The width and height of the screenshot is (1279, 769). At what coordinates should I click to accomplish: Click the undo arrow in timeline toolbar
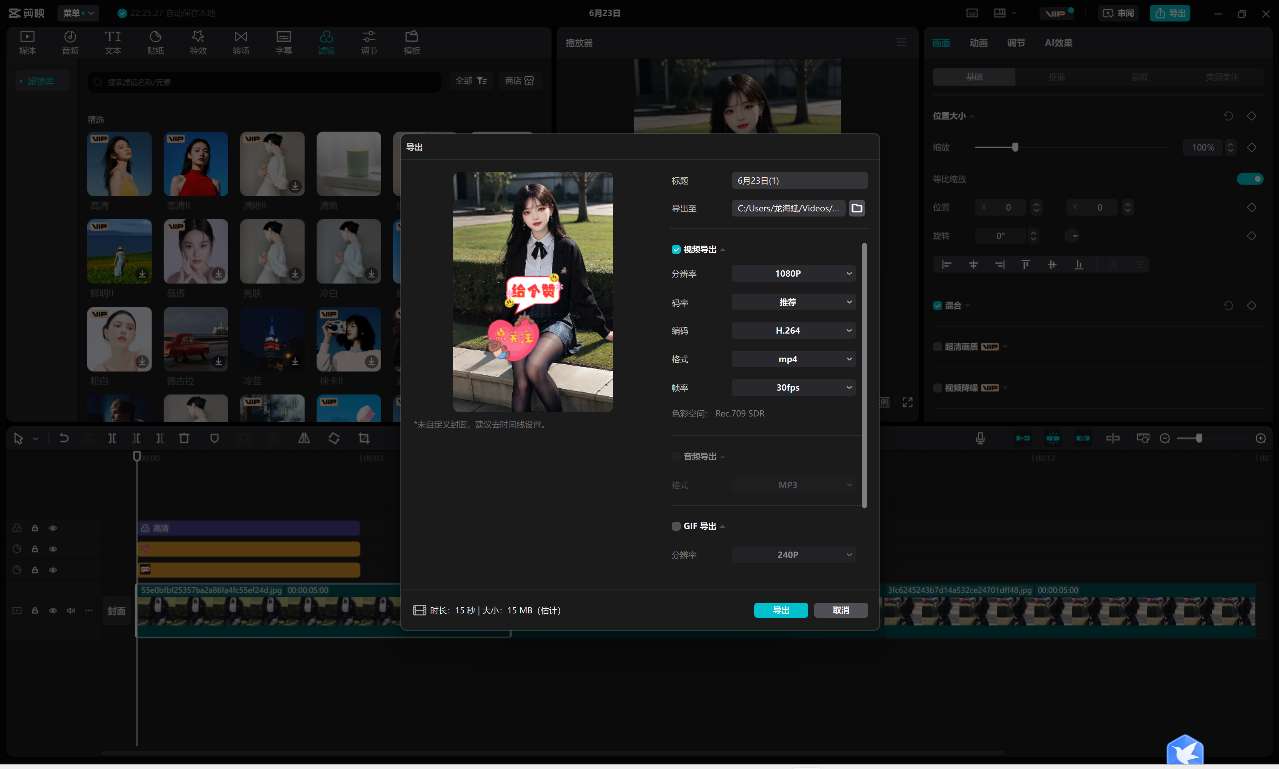64,438
